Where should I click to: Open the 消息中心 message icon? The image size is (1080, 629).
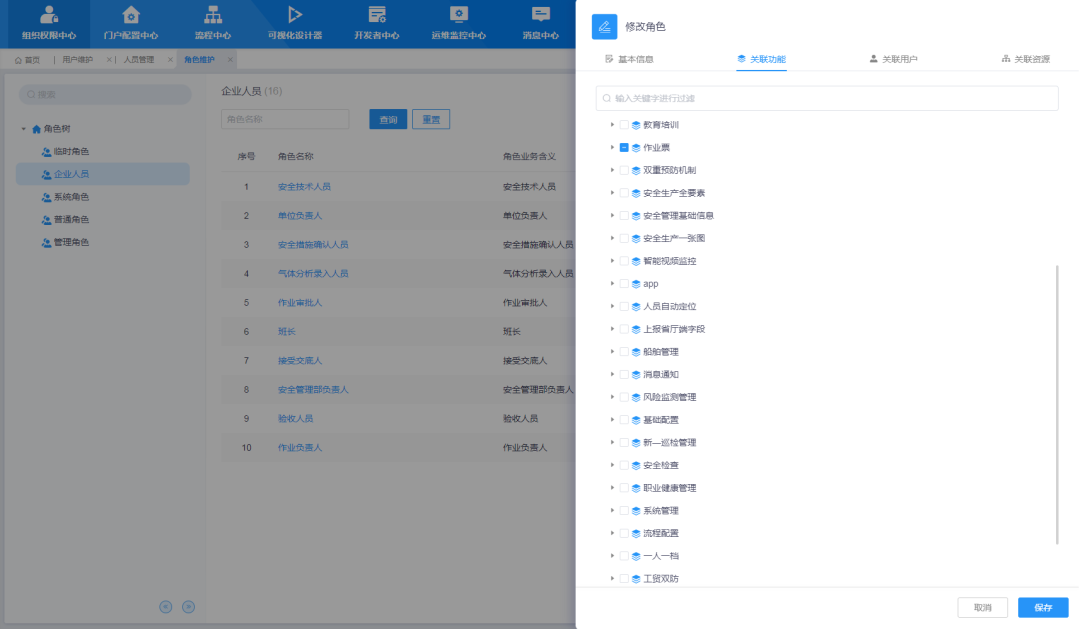(x=540, y=15)
